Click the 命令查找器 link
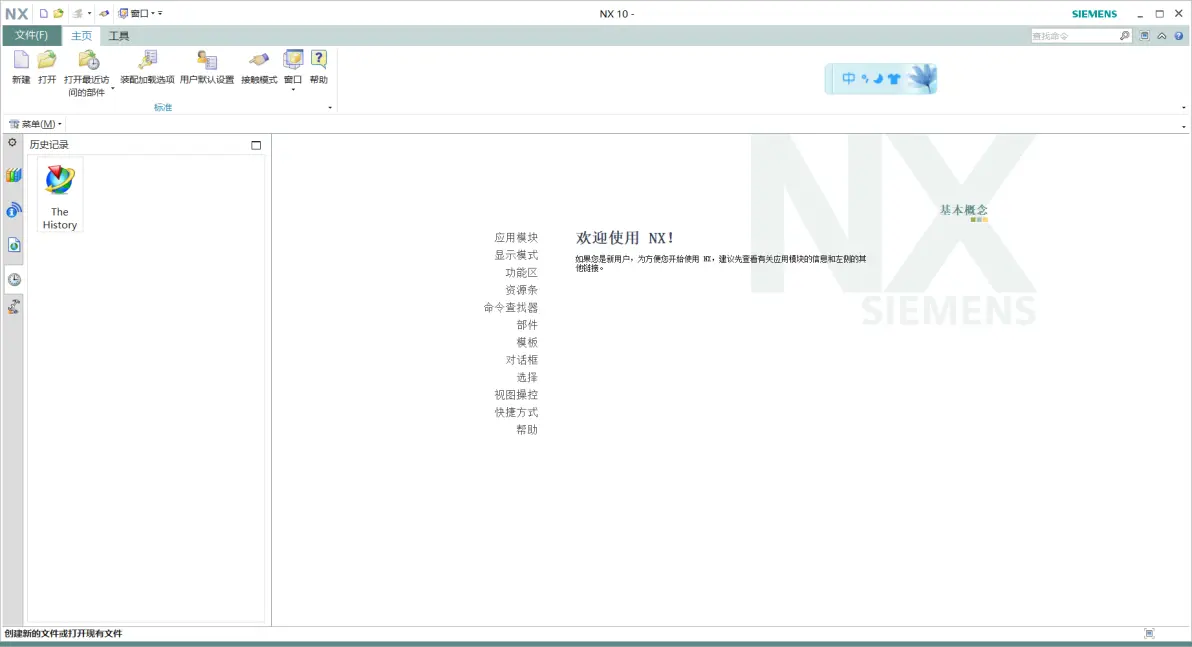Screen dimensions: 1192x647 click(x=511, y=308)
